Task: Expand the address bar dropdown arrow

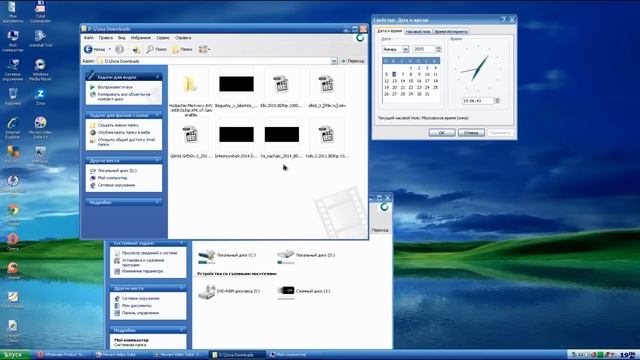Action: [334, 61]
